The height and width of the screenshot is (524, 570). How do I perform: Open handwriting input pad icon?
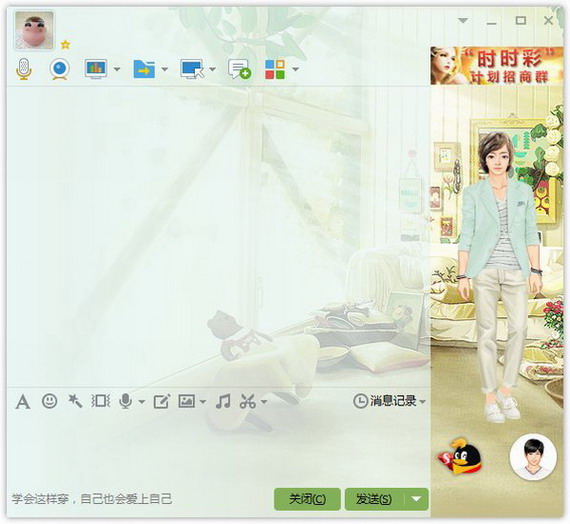(x=161, y=402)
